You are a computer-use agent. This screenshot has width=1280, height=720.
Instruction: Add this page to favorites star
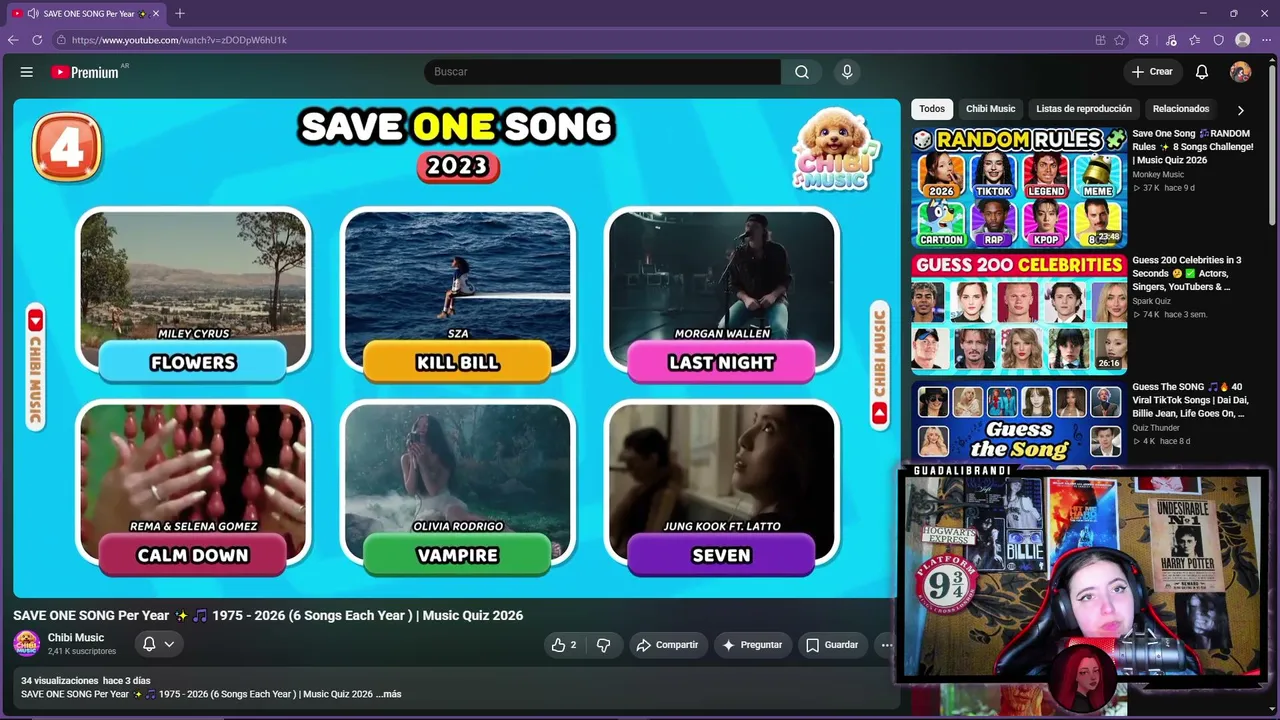pyautogui.click(x=1119, y=40)
